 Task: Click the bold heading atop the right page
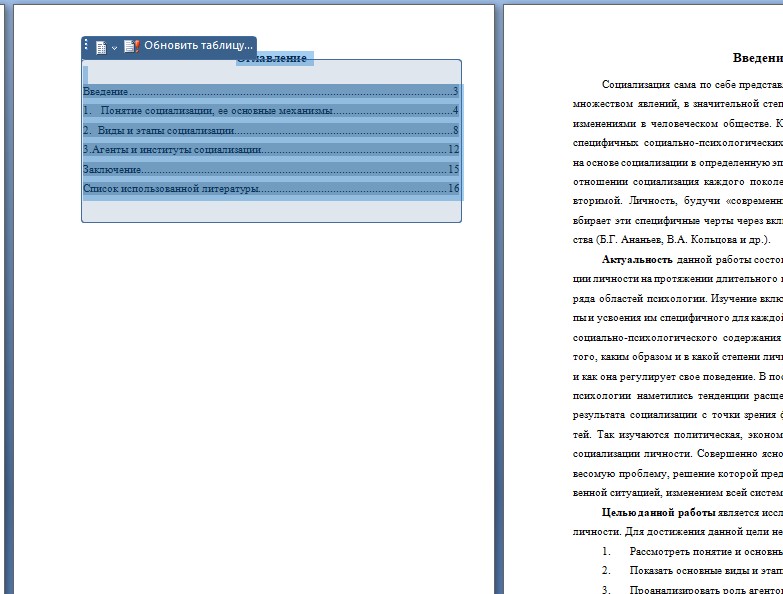coord(757,58)
